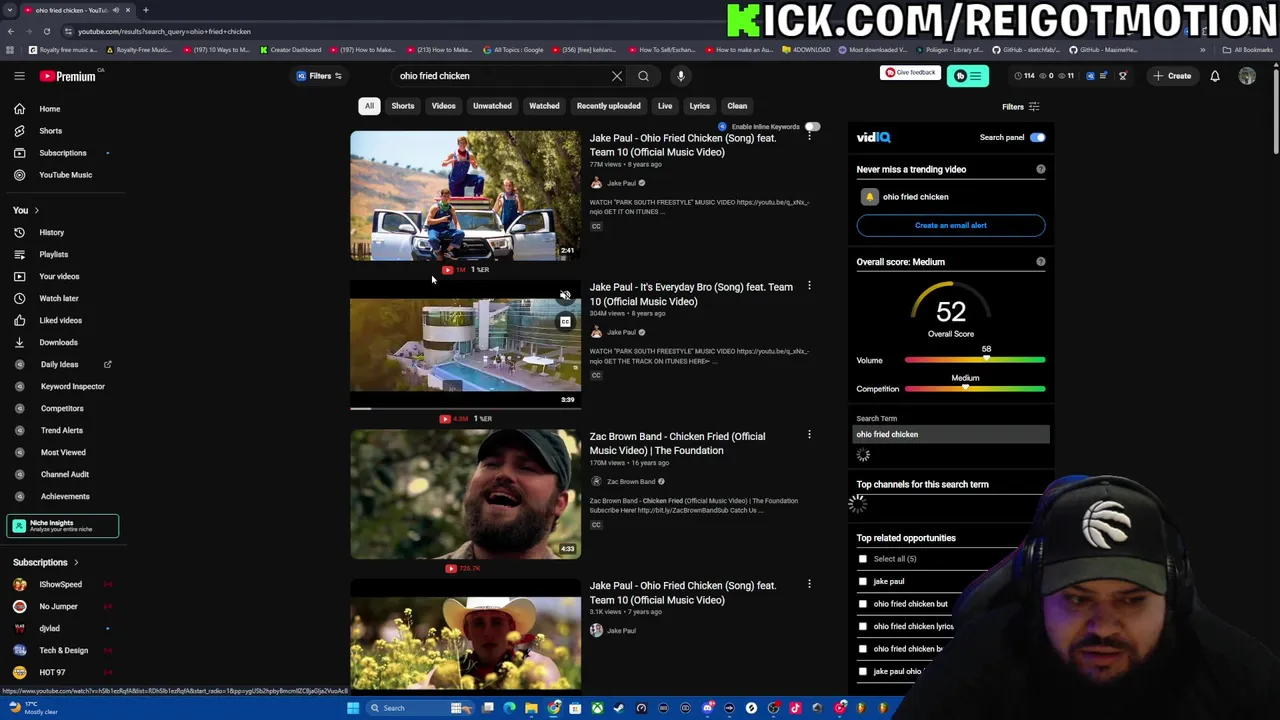Screen dimensions: 1280x720
Task: Open Trend Alerts in the sidebar
Action: pos(60,430)
